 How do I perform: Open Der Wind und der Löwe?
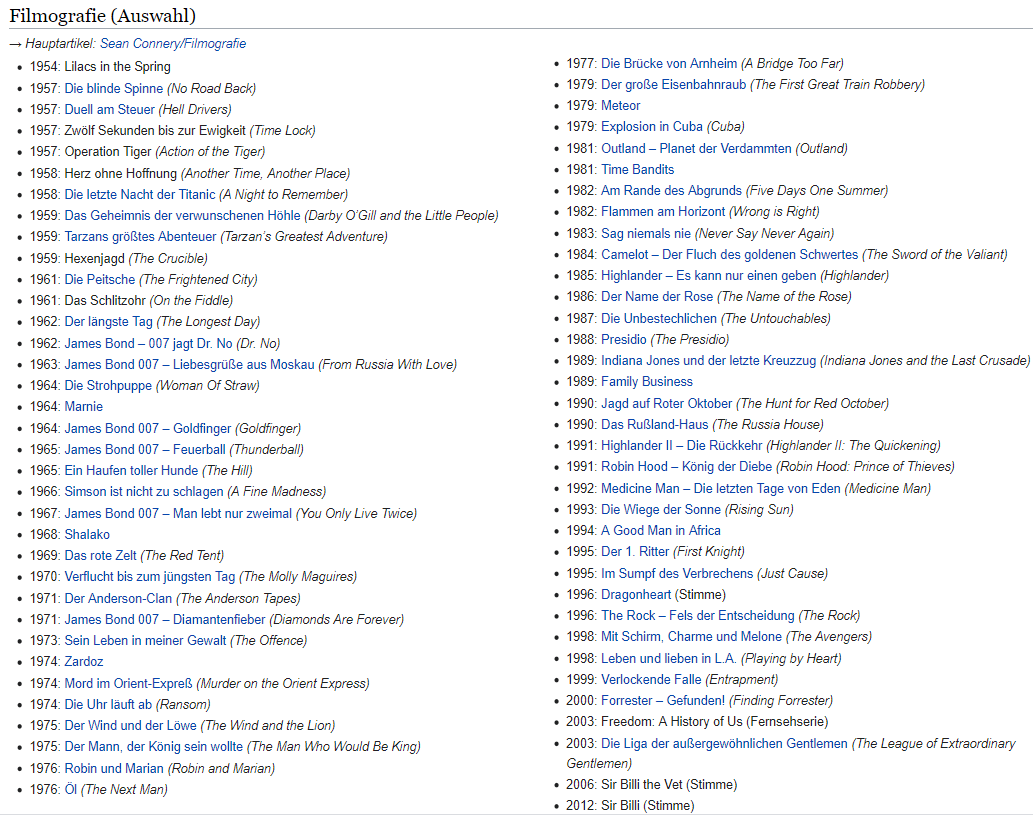click(130, 725)
